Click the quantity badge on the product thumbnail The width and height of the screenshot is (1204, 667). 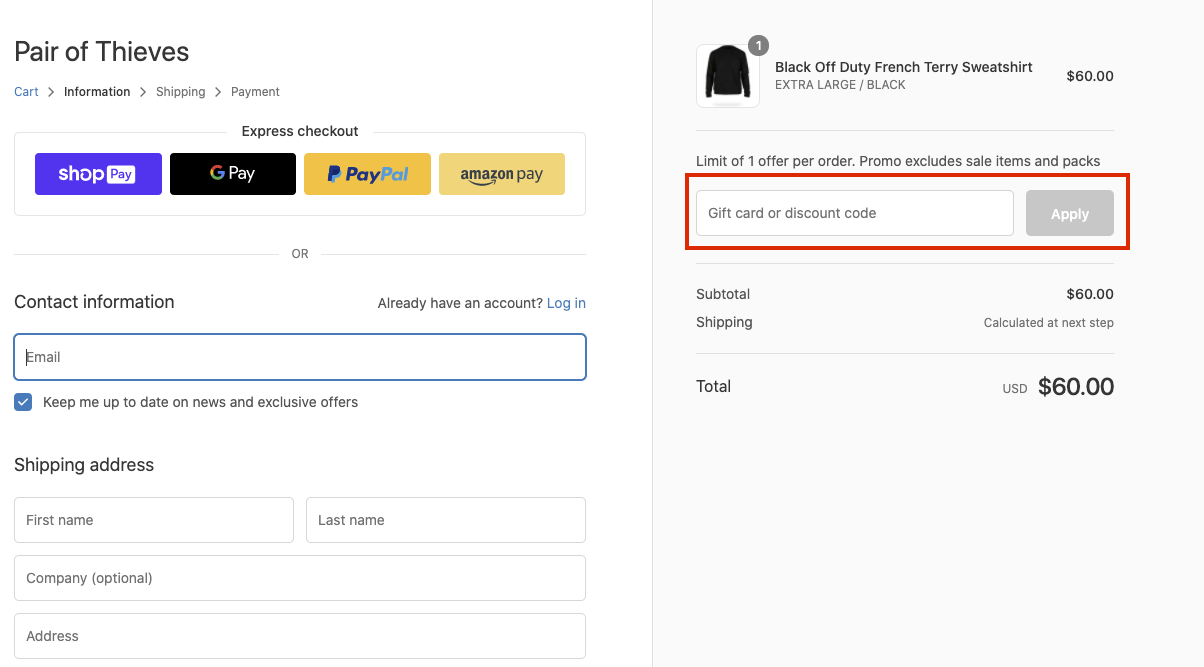point(758,45)
